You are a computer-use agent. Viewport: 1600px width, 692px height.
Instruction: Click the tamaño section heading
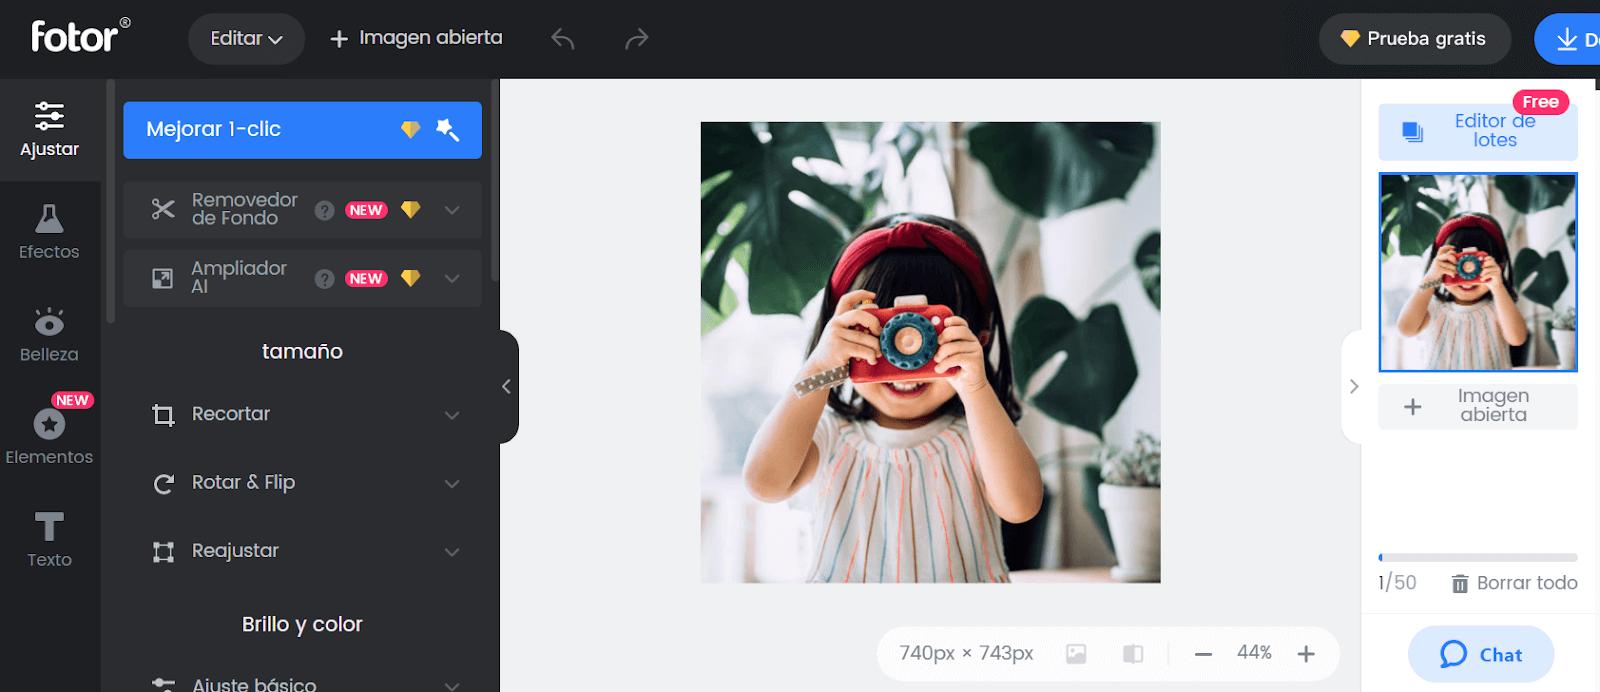[x=302, y=351]
